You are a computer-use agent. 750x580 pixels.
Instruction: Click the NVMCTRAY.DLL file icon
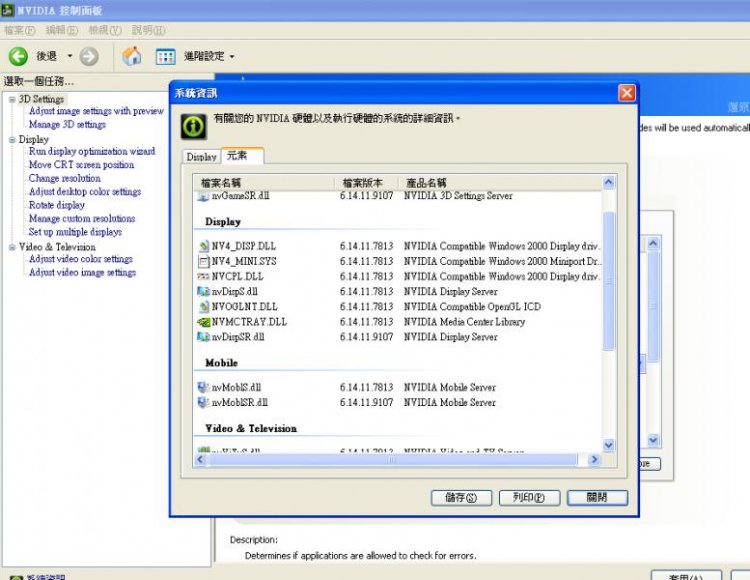point(204,322)
